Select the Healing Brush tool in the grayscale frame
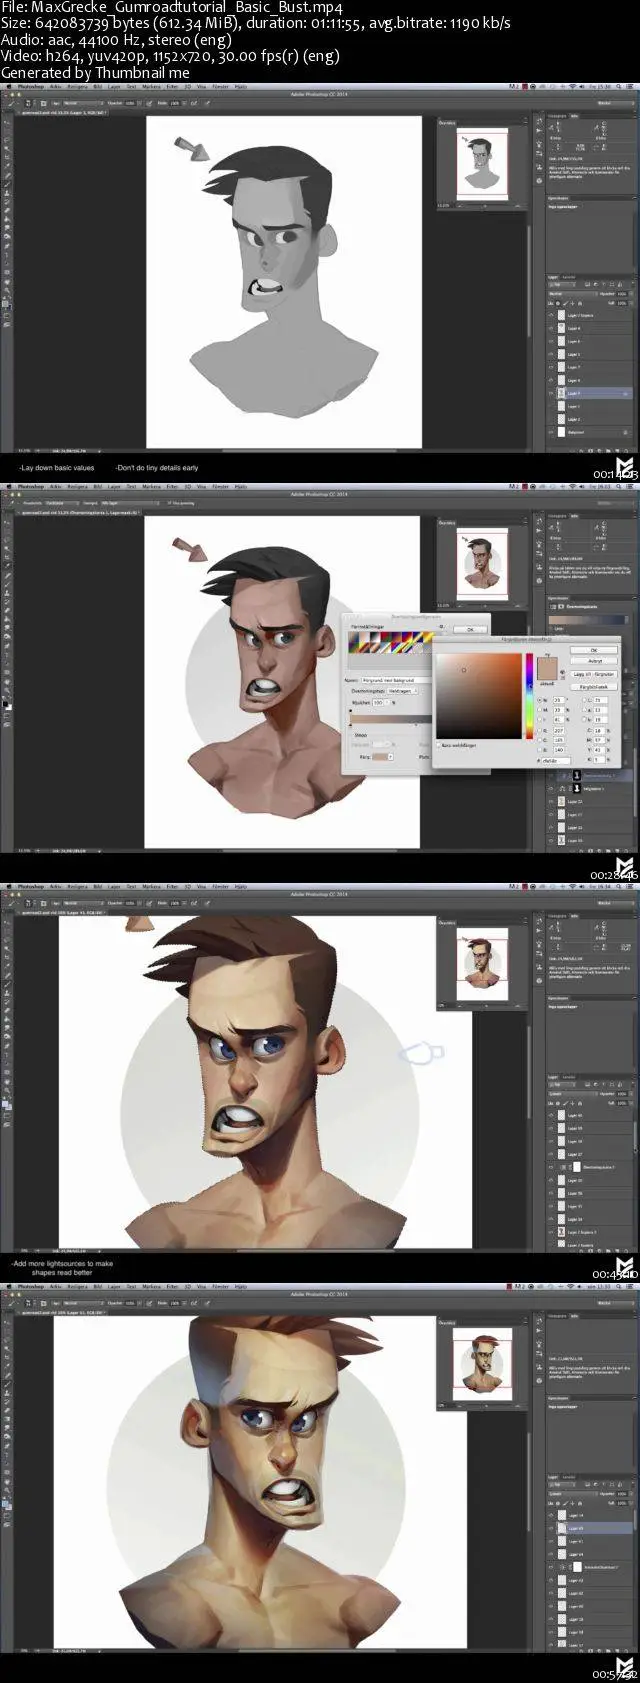The image size is (640, 1683). click(7, 176)
